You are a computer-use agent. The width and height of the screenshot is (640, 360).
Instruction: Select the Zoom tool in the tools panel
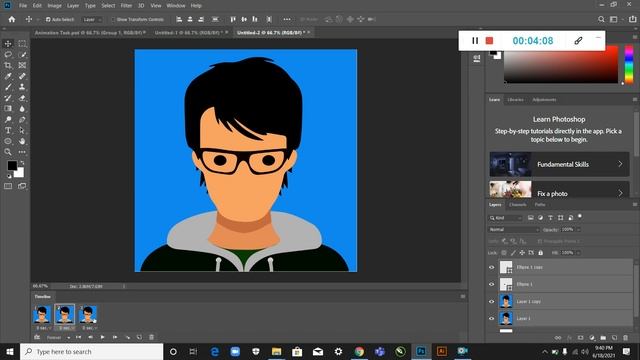8,152
